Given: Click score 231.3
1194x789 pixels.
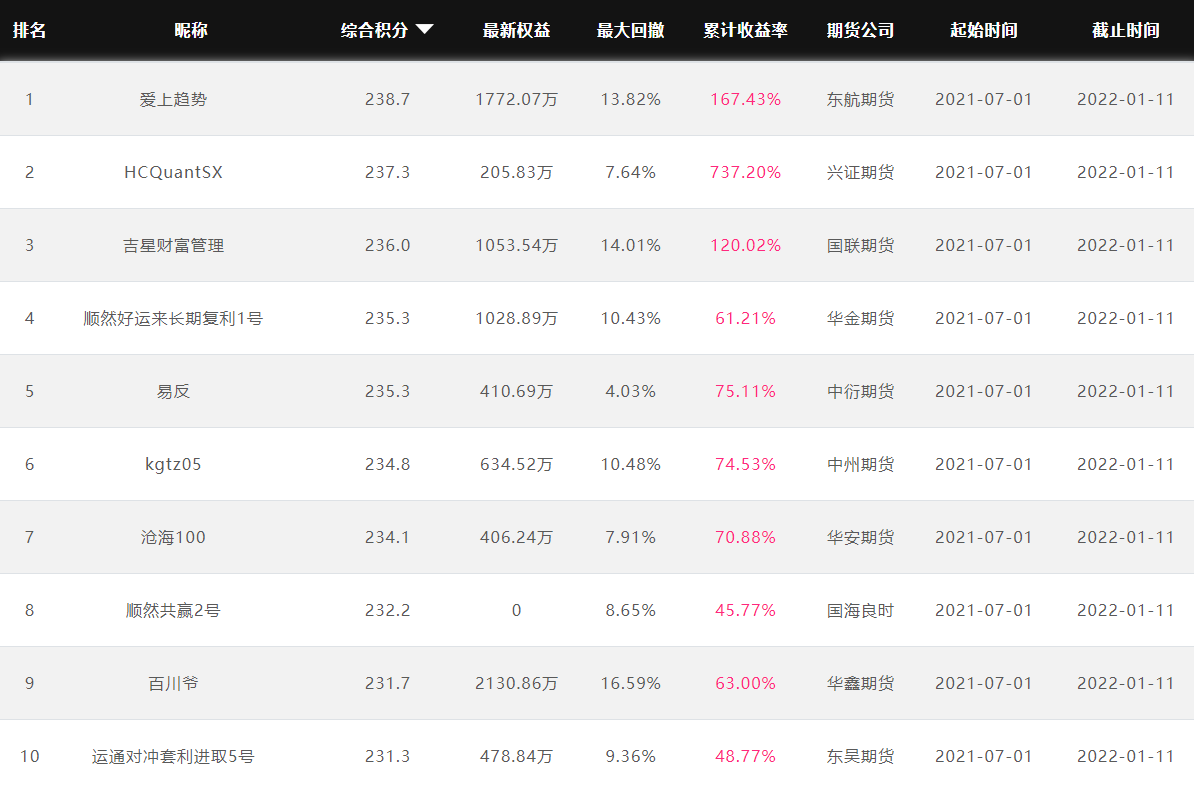Looking at the screenshot, I should tap(388, 757).
